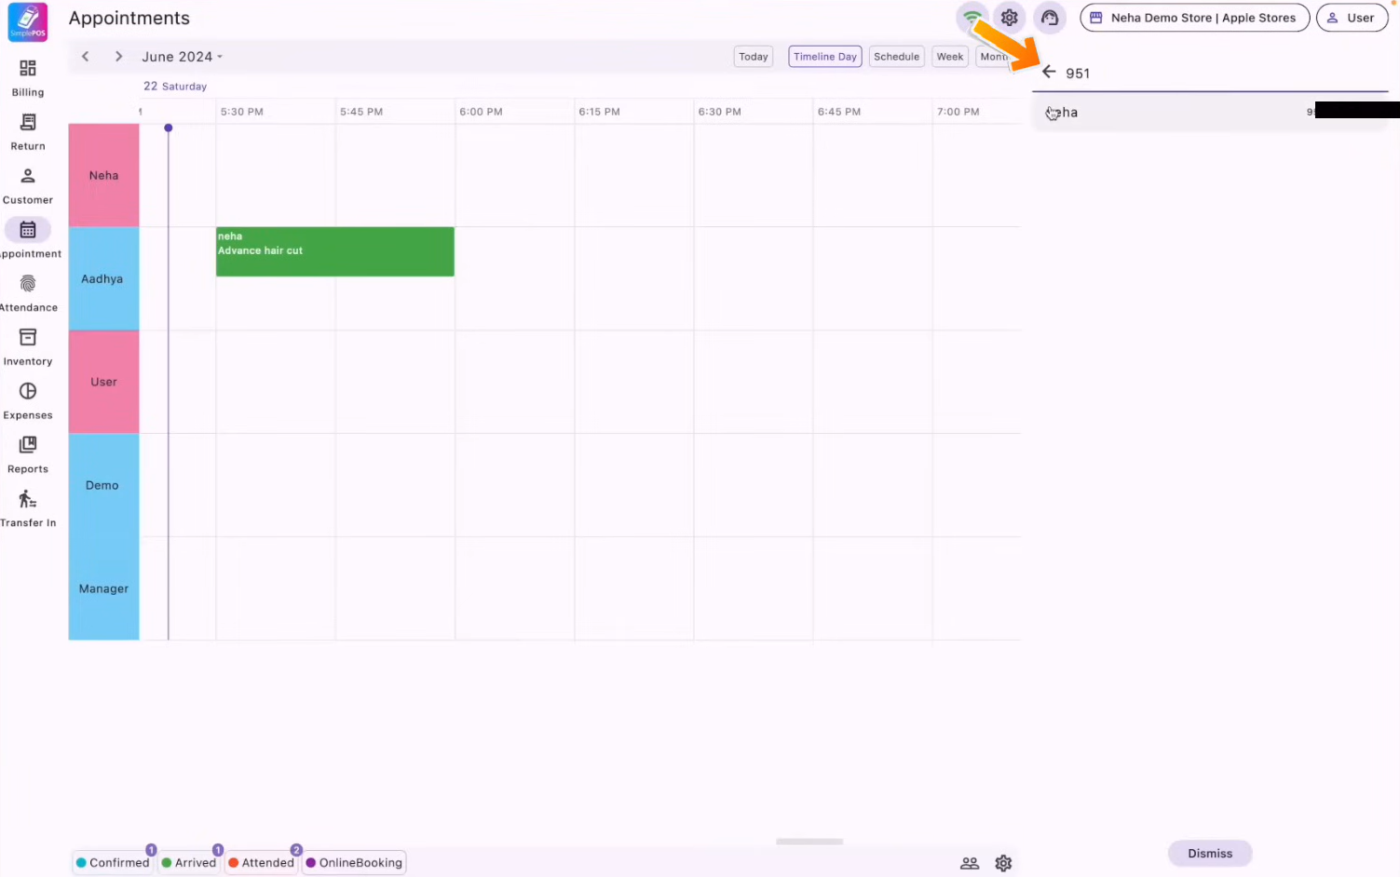Toggle Confirmed status filter
This screenshot has width=1400, height=877.
113,863
